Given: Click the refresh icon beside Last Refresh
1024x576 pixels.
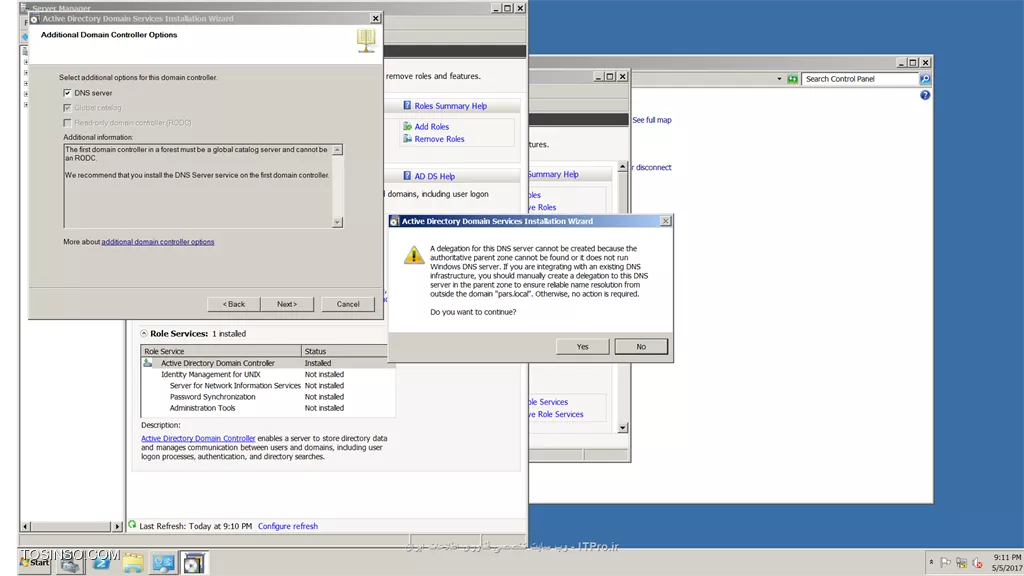Looking at the screenshot, I should tap(133, 525).
